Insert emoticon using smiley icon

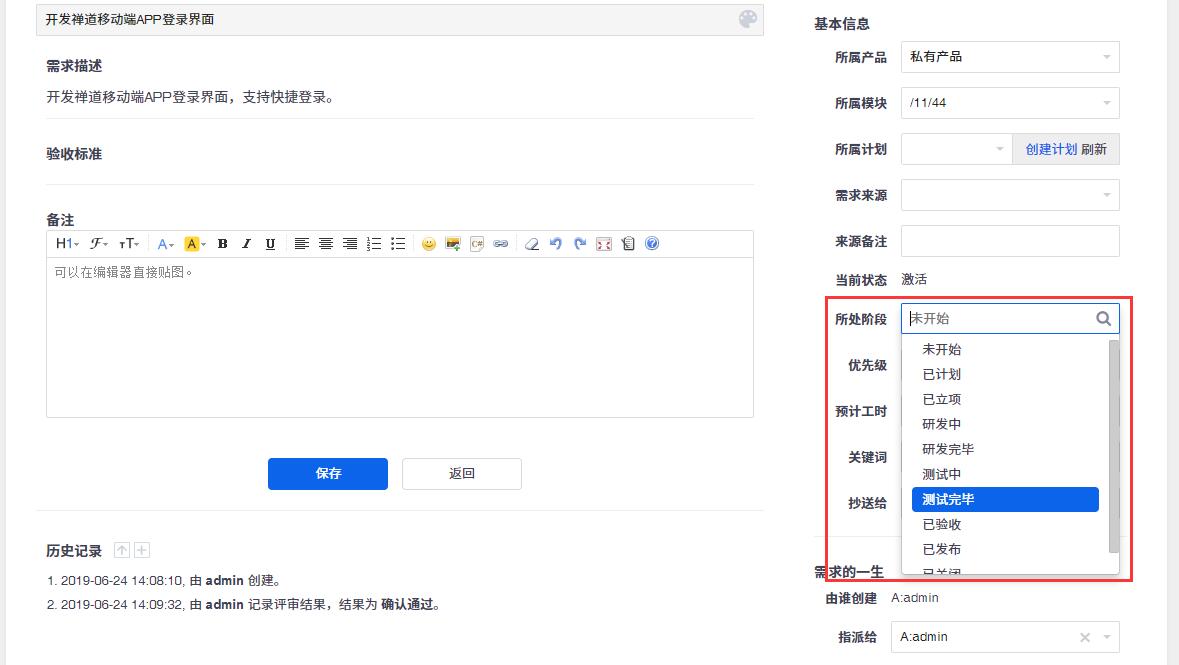point(429,244)
